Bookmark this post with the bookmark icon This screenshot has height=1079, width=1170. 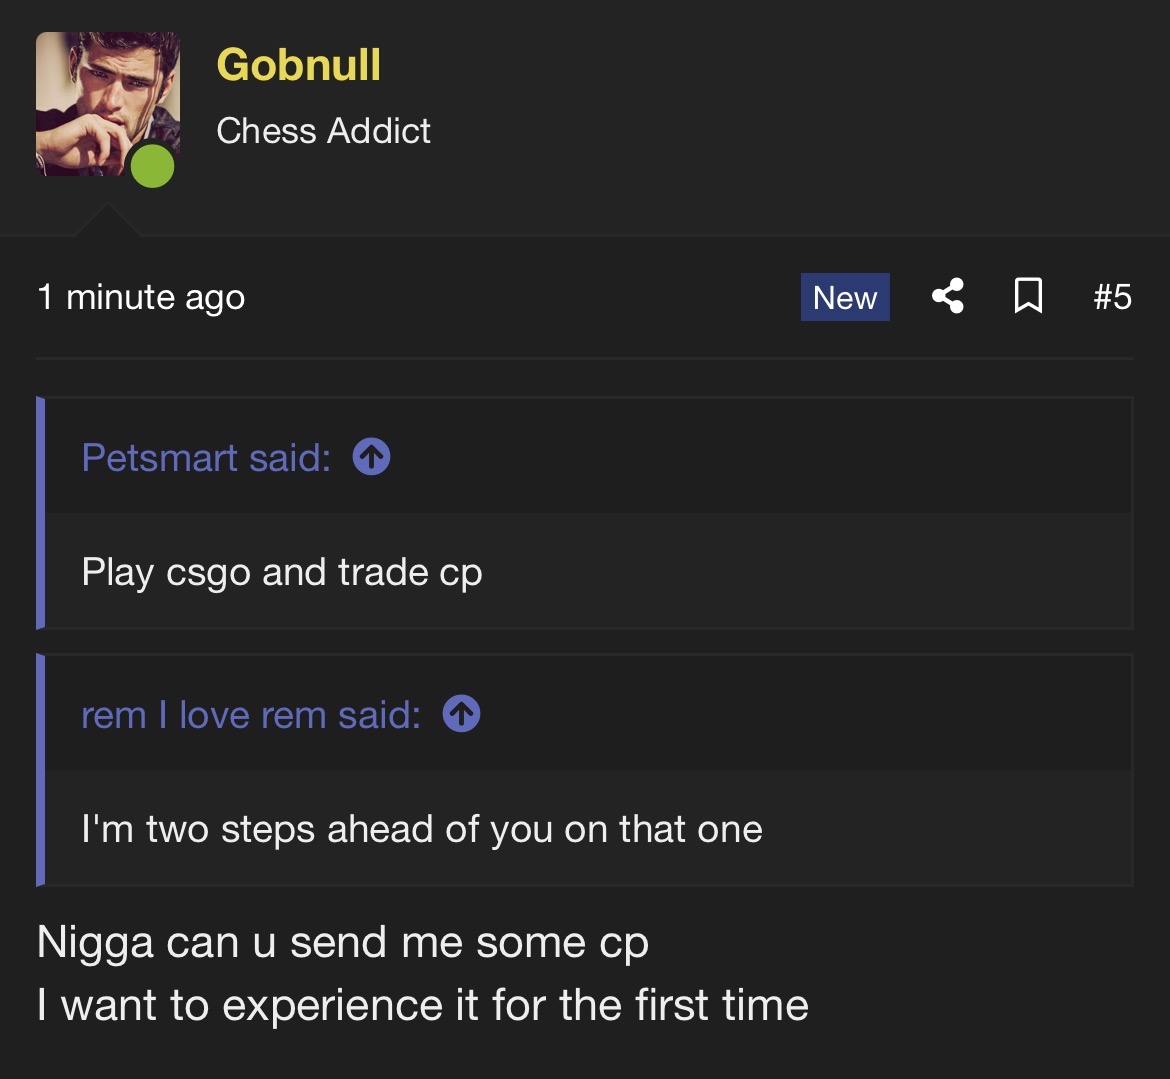[1029, 297]
